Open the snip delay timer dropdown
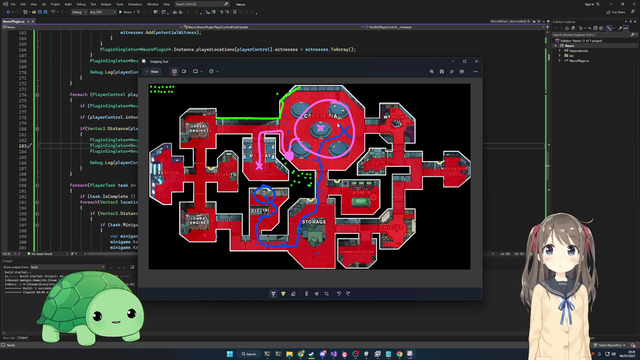 [213, 71]
